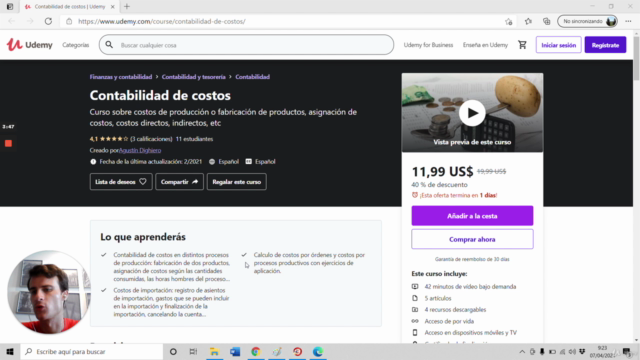Click the microphone tray icon
The image size is (640, 360).
coord(542,352)
